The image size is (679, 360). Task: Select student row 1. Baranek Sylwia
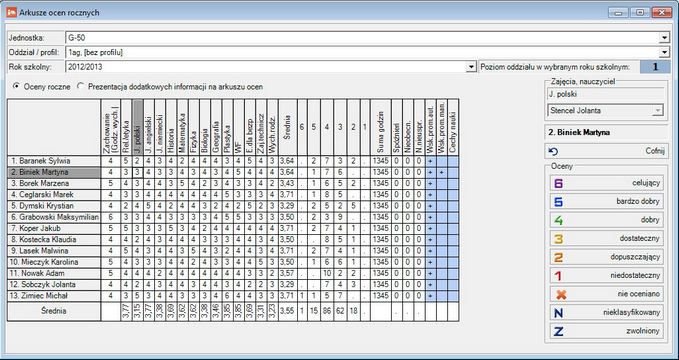click(54, 161)
